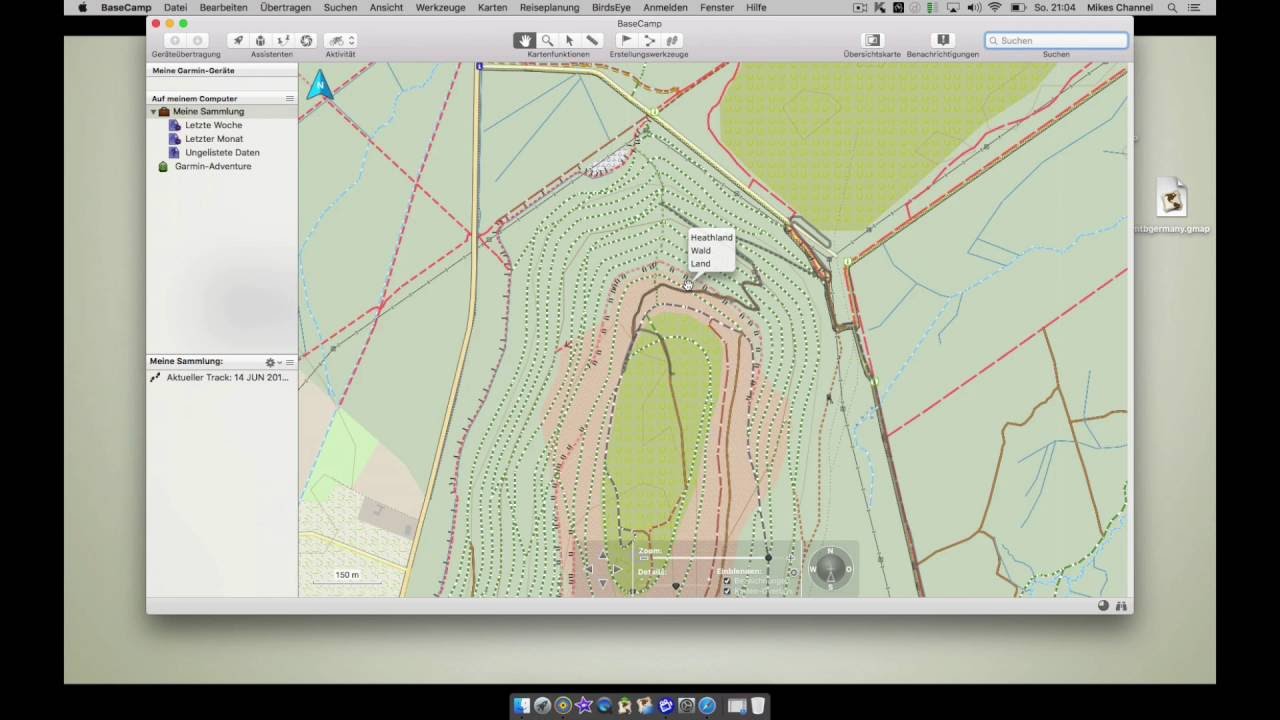Click the compass rose control
Image resolution: width=1280 pixels, height=720 pixels.
click(830, 569)
